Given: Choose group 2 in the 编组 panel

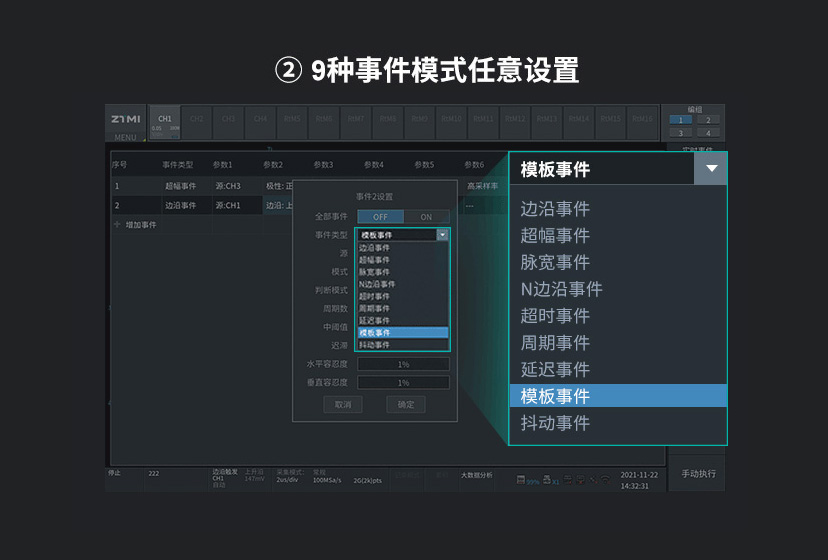Looking at the screenshot, I should tap(708, 120).
